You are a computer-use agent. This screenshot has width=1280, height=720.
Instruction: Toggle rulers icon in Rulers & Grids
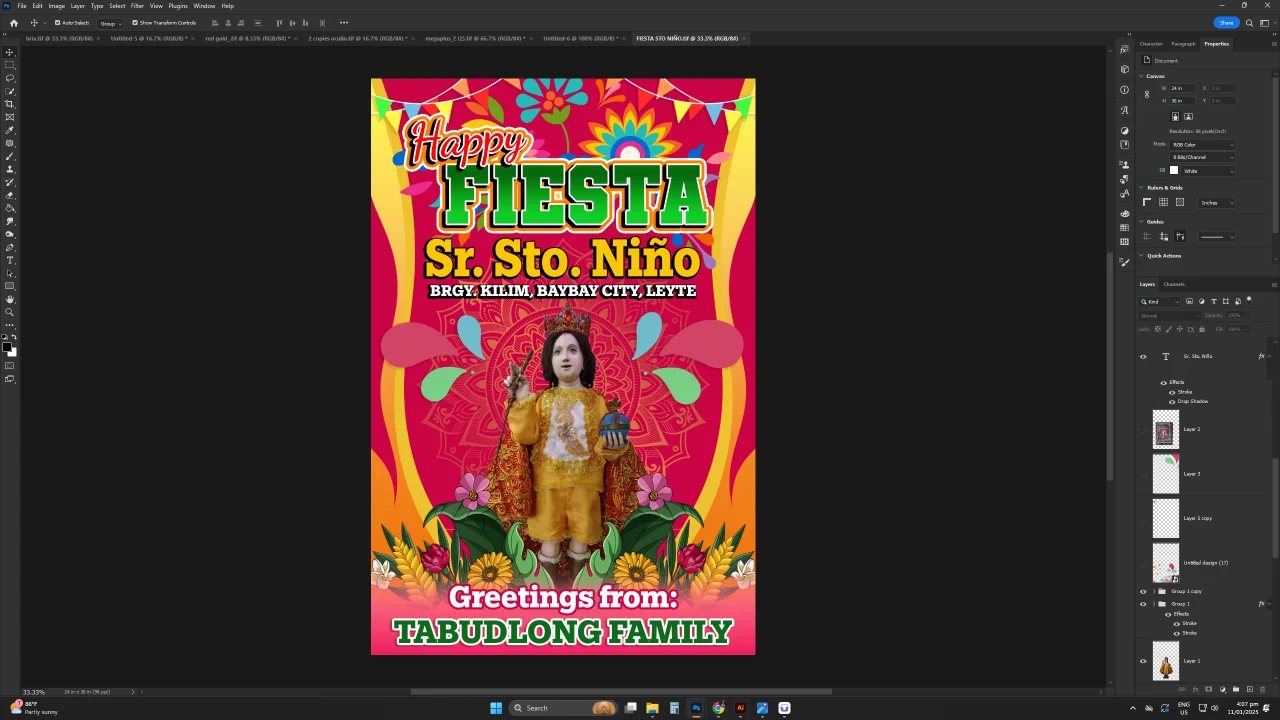point(1147,202)
